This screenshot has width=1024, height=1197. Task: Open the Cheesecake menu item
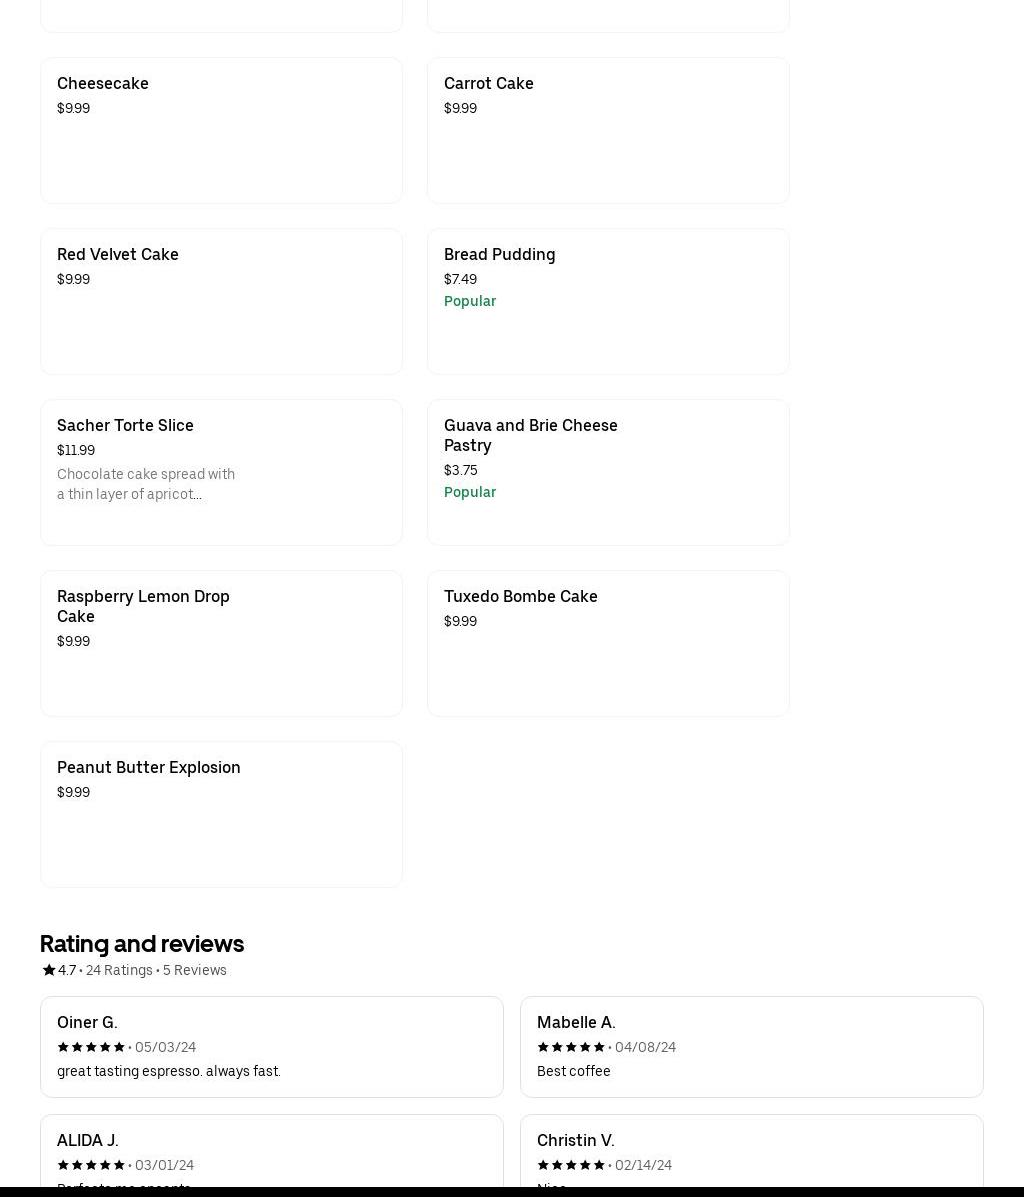click(221, 130)
